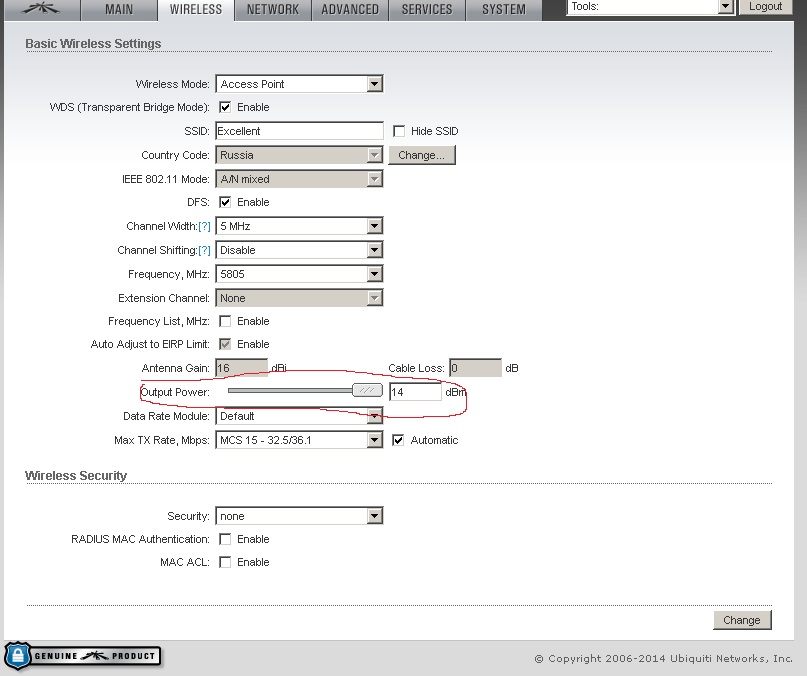Click the Genuine Product badge
Image resolution: width=807 pixels, height=676 pixels.
[x=83, y=656]
